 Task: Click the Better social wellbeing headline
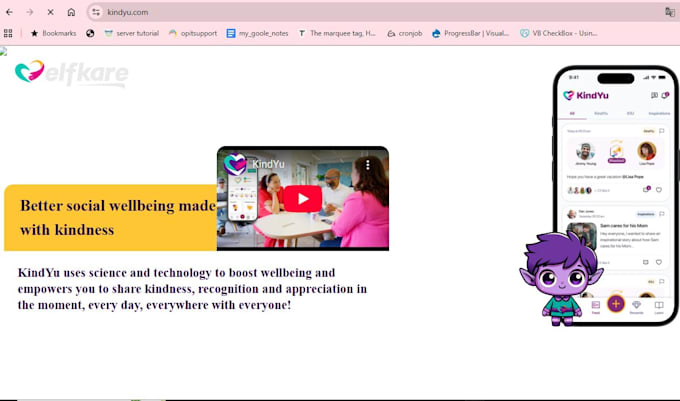(x=118, y=217)
